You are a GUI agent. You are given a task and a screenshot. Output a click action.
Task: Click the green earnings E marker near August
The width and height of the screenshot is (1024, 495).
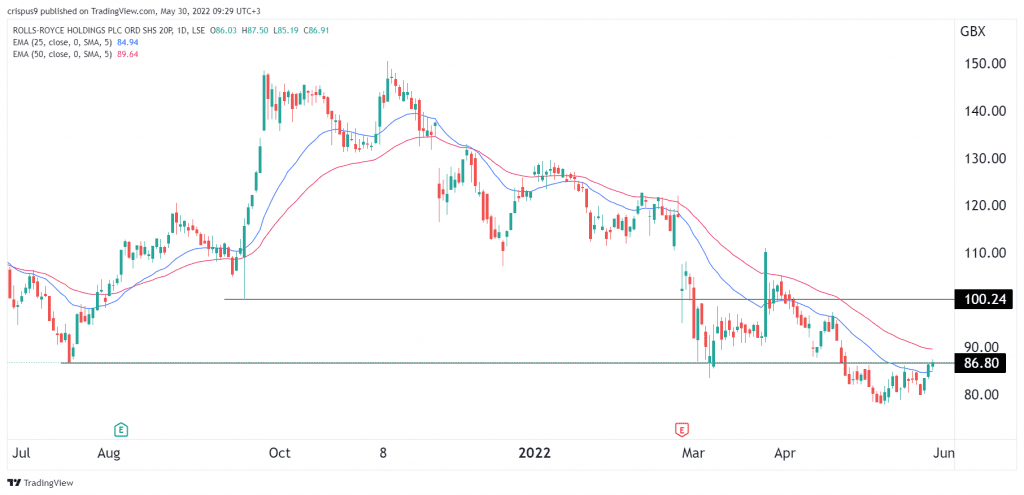(x=120, y=429)
